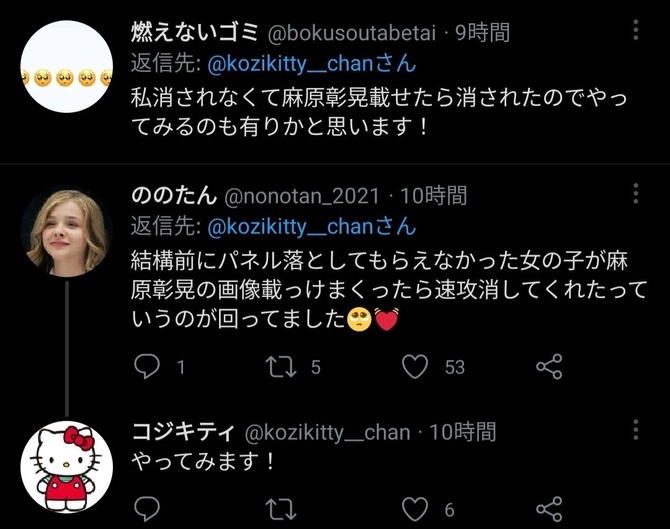Open ののたん's profile via display name
The height and width of the screenshot is (529, 670).
tap(174, 196)
